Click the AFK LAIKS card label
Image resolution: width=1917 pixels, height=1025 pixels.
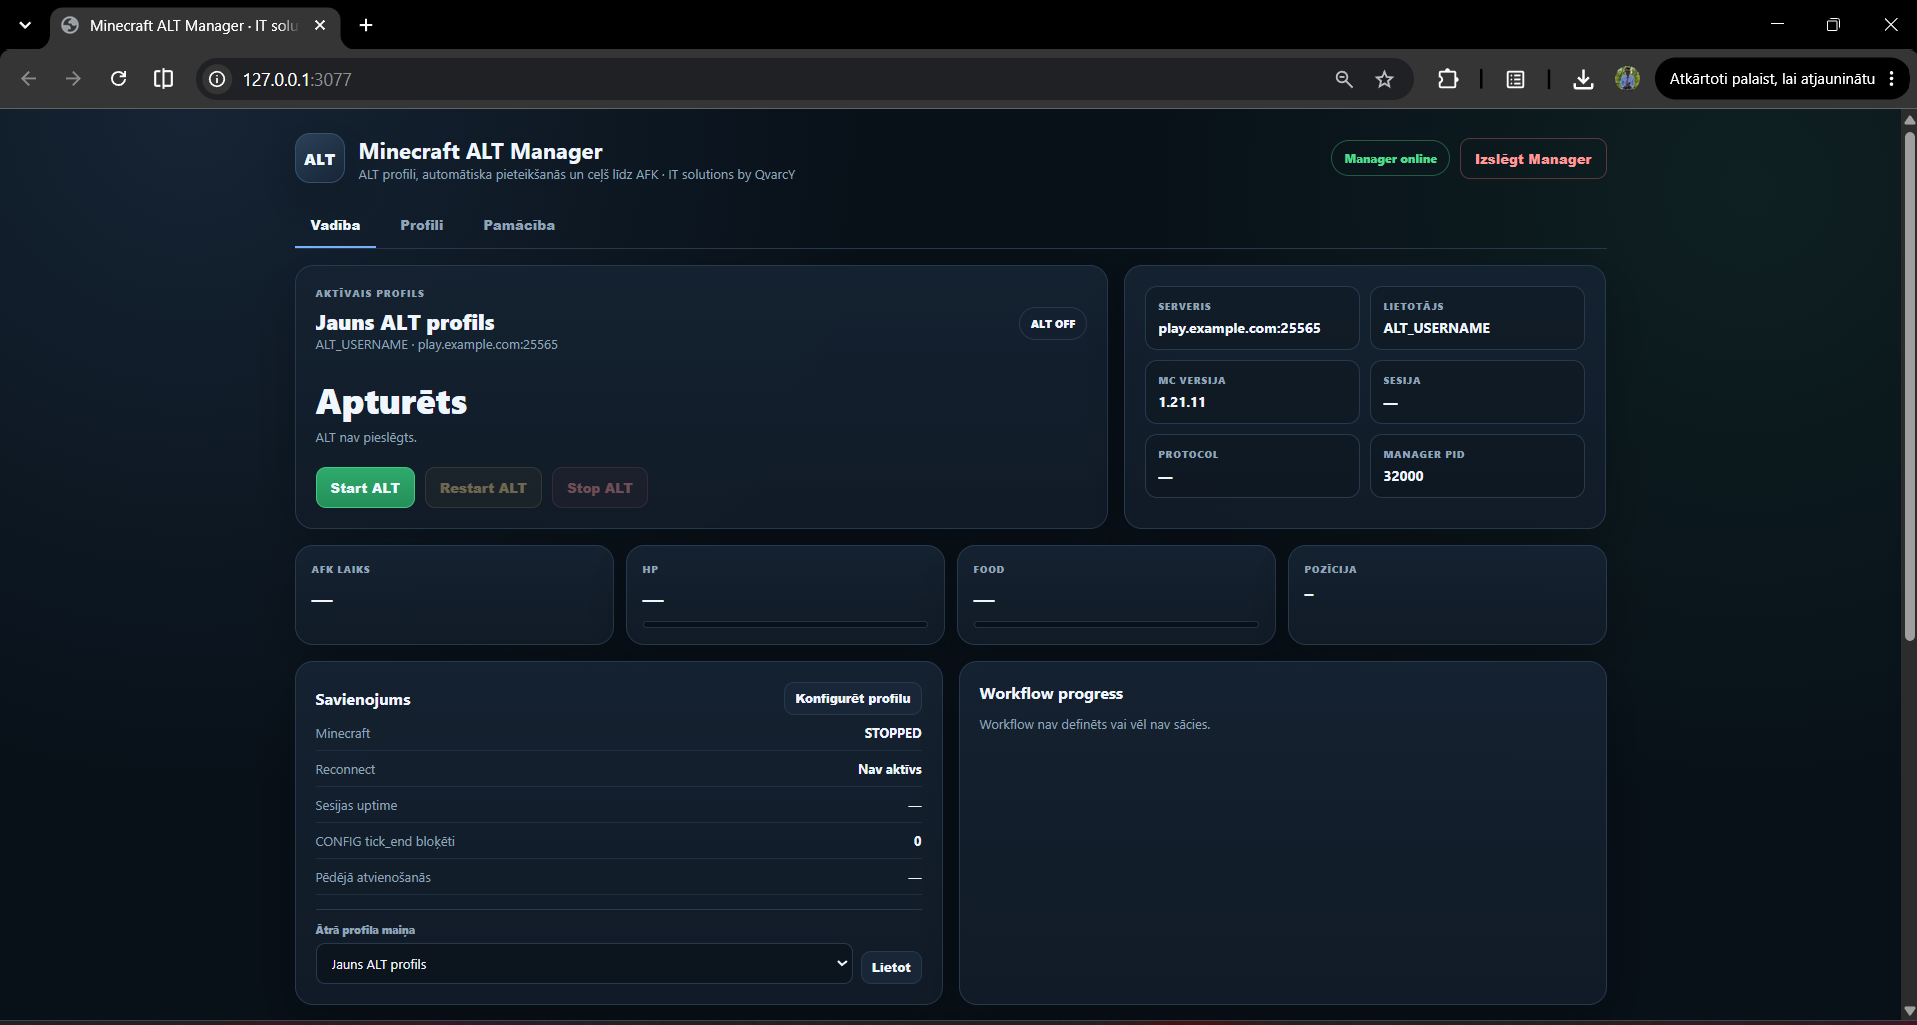tap(340, 569)
